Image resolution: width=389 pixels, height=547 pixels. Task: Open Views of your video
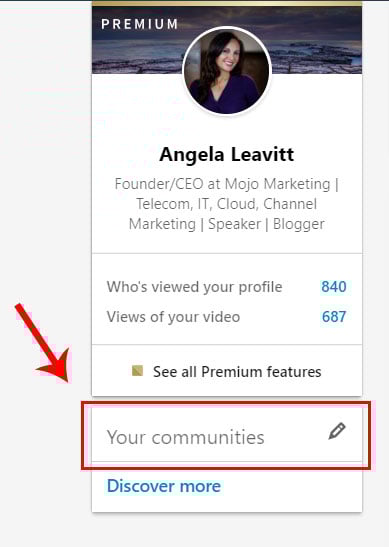point(173,317)
